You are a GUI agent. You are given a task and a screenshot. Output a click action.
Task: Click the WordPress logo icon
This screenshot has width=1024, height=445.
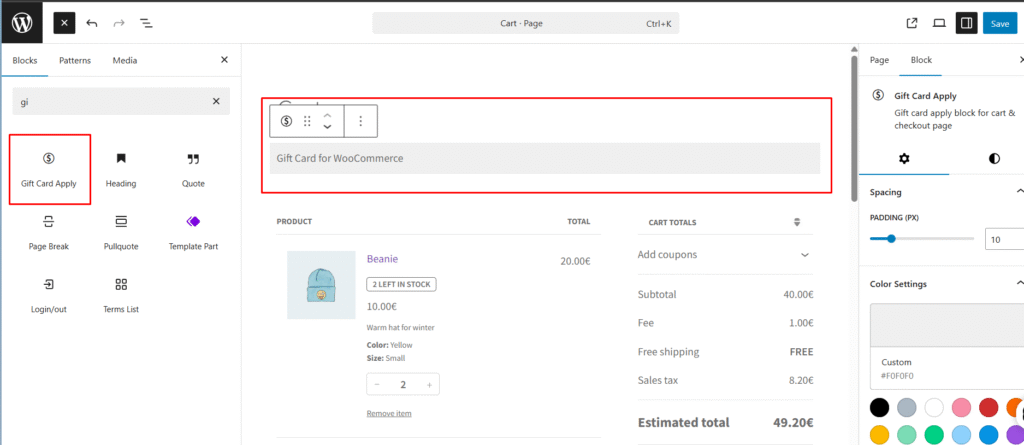coord(21,22)
